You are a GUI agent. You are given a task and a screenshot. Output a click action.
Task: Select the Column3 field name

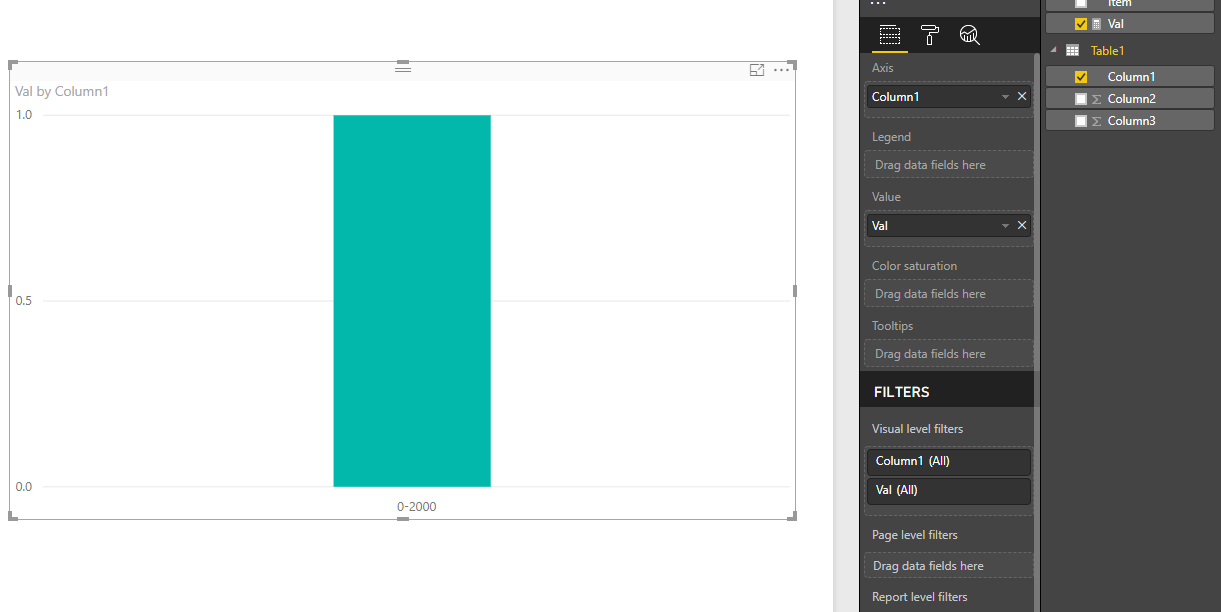coord(1131,121)
